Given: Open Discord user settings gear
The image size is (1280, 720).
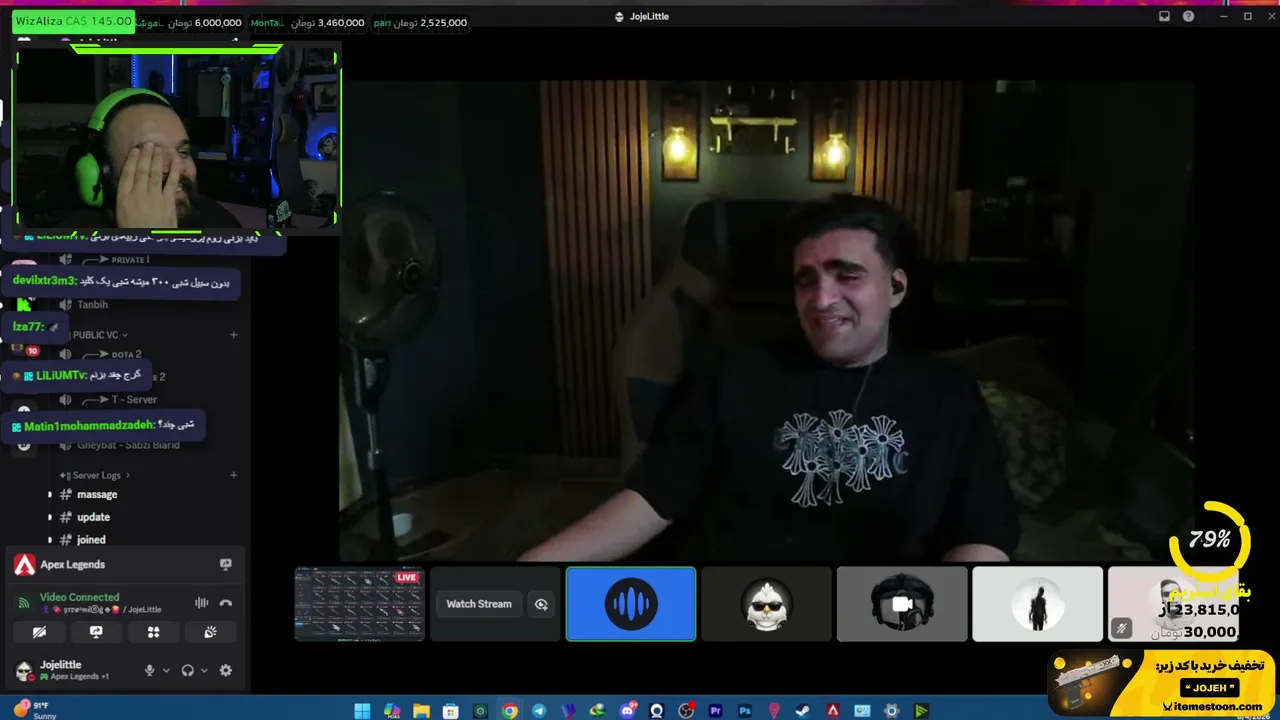Looking at the screenshot, I should (226, 671).
